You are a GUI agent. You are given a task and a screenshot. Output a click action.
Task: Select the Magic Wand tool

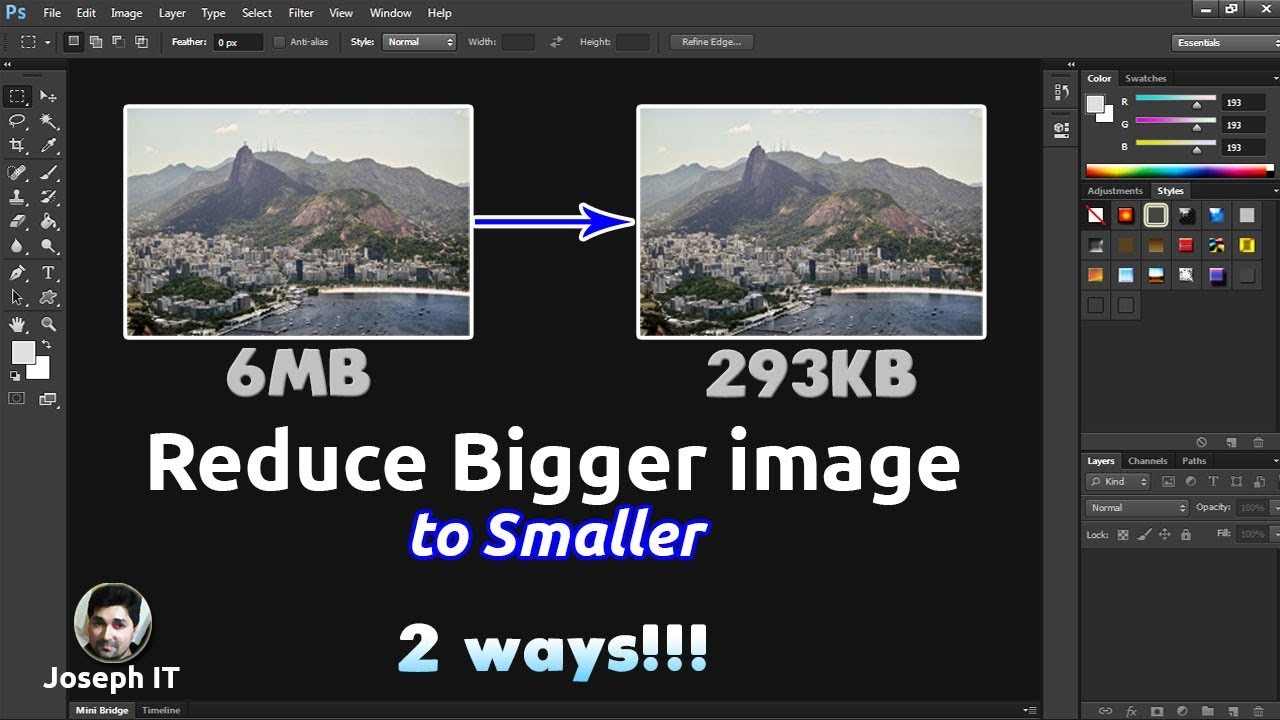point(48,121)
